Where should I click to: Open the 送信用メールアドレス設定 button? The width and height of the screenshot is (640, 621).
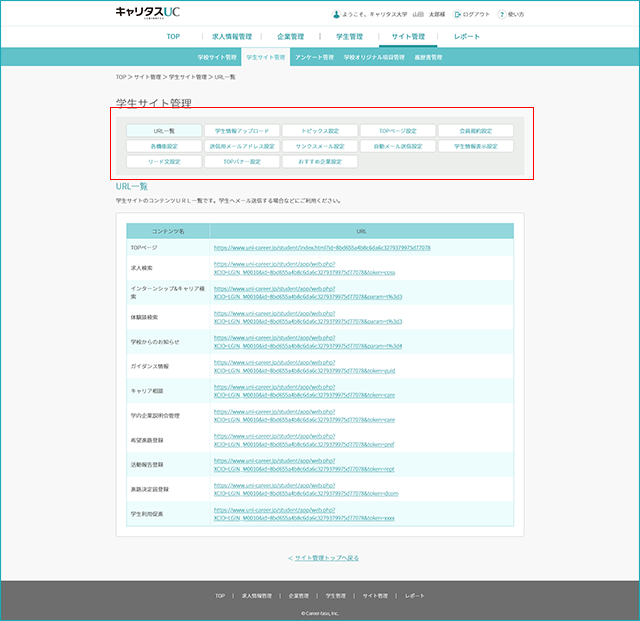(x=242, y=146)
